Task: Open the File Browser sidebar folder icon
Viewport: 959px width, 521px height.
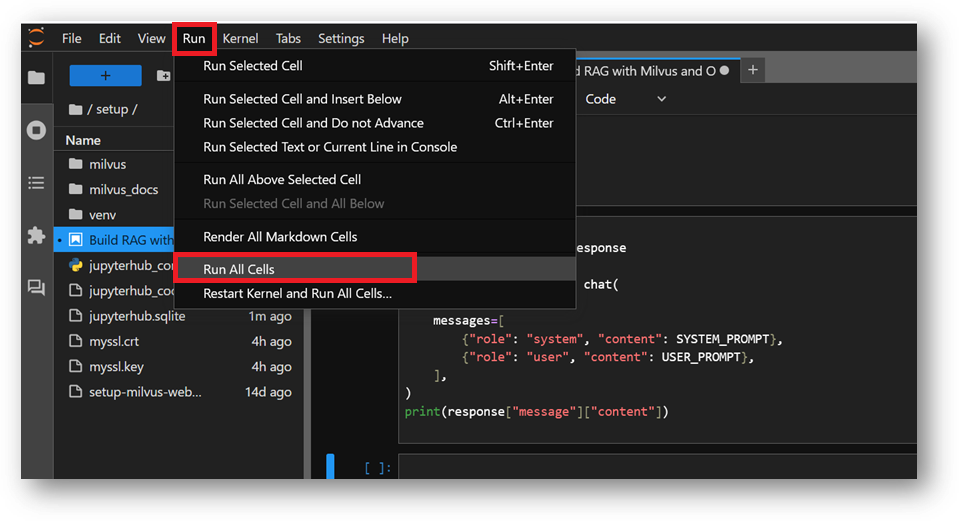Action: tap(37, 78)
